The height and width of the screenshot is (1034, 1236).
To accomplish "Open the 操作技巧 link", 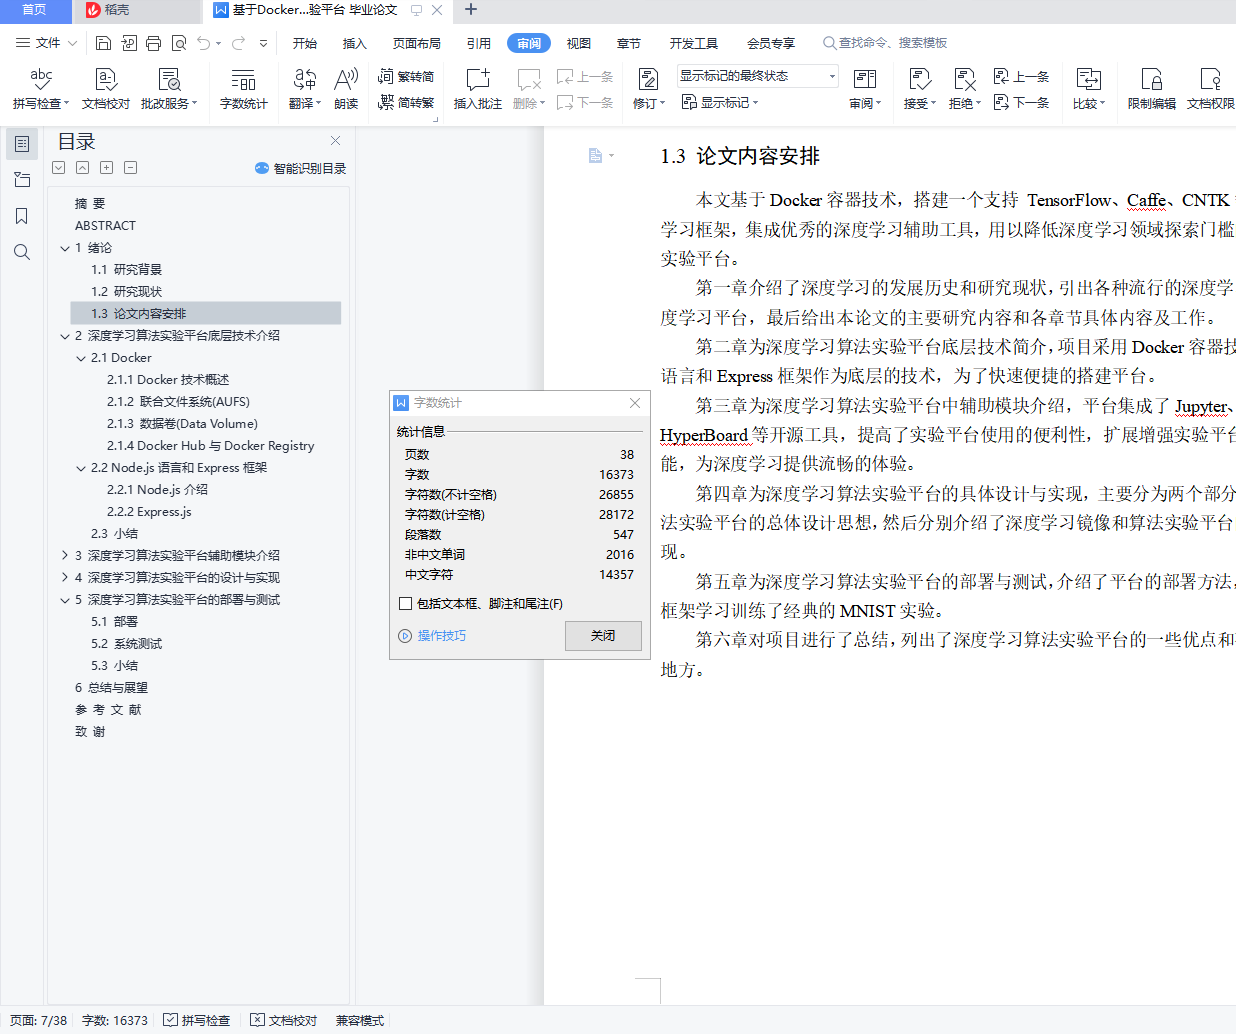I will tap(441, 636).
